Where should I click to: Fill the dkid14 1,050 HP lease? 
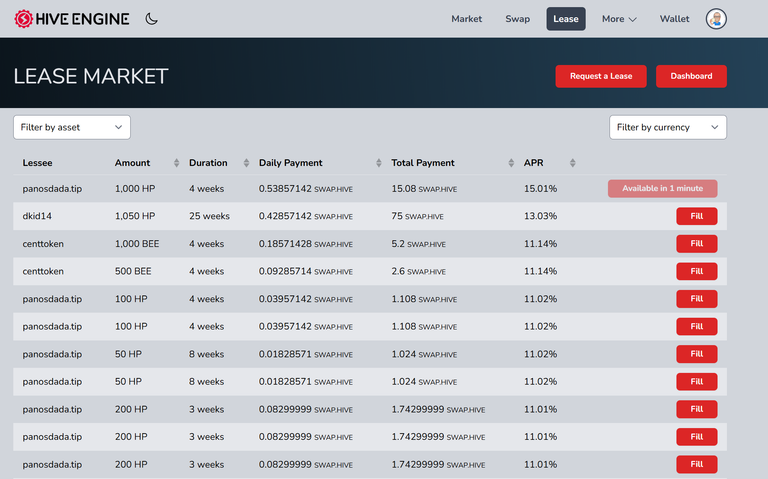click(696, 216)
